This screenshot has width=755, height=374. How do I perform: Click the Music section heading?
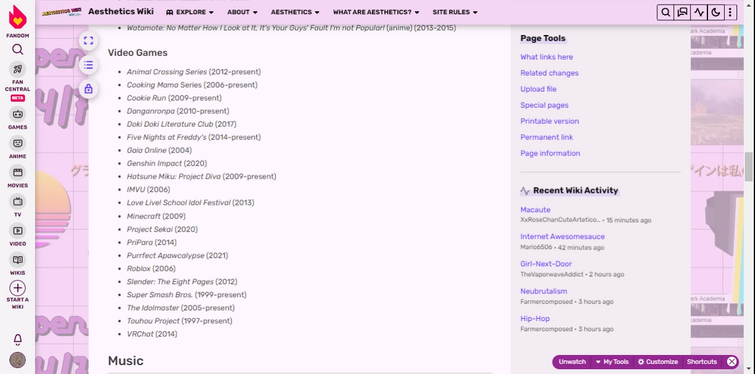[x=126, y=361]
